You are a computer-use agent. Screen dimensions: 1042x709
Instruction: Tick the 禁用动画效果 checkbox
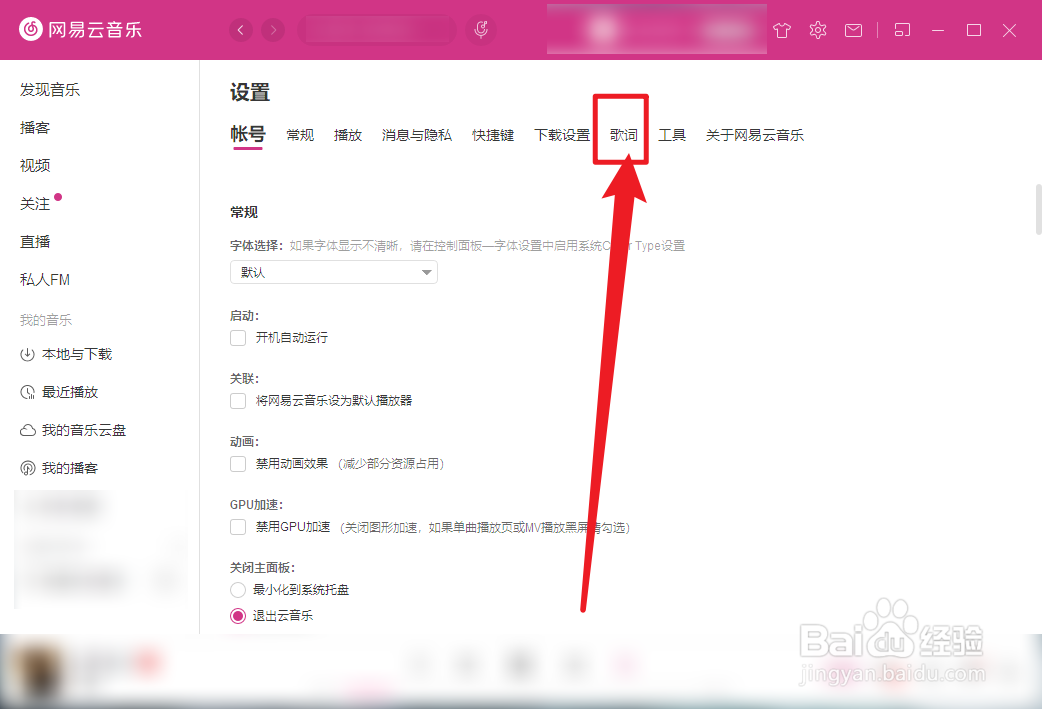coord(238,464)
